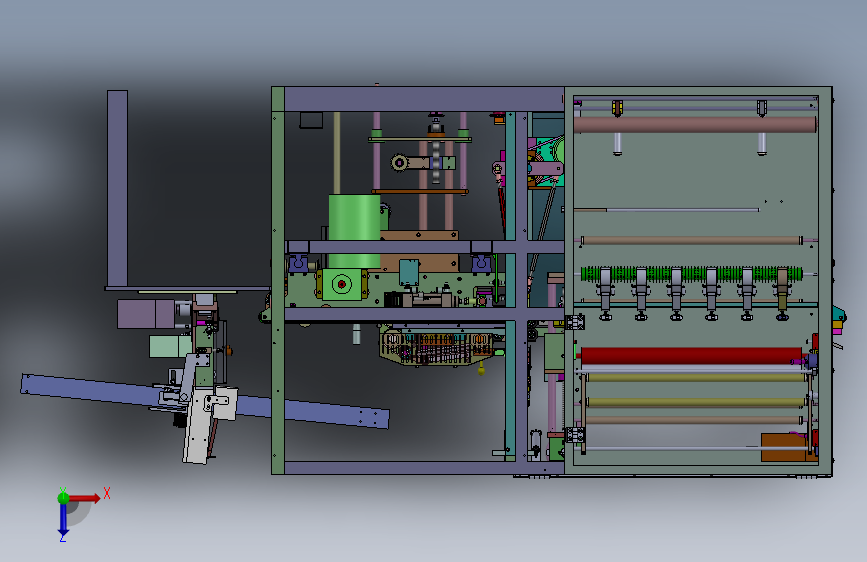Select the wiring terminal assembly under the center frame
Image resolution: width=867 pixels, height=562 pixels.
tap(437, 346)
